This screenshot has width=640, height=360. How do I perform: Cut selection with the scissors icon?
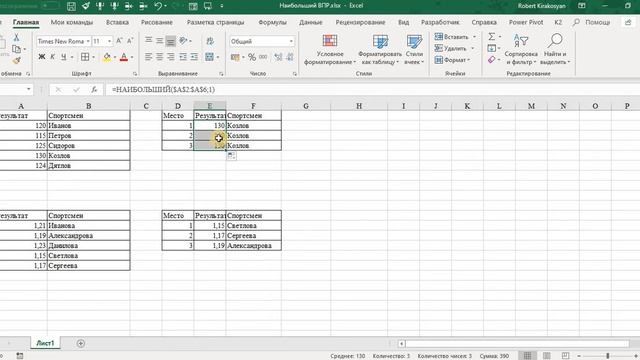[x=16, y=38]
